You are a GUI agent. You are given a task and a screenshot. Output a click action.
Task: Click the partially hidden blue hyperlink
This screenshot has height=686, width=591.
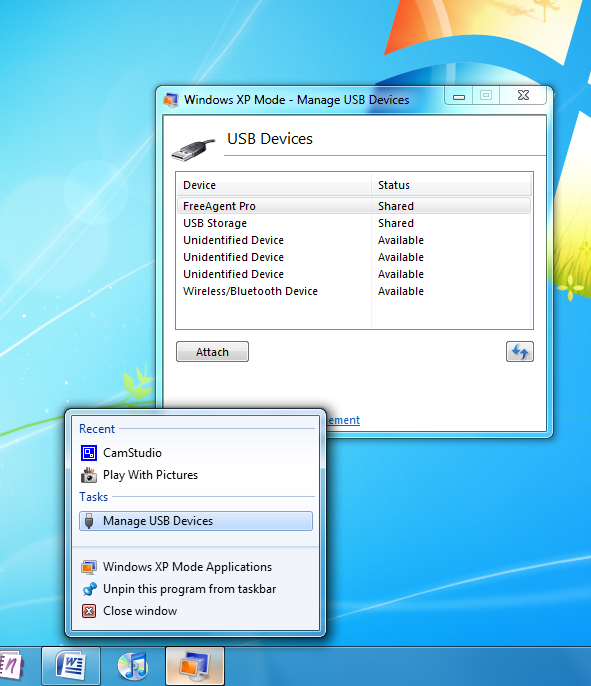click(x=343, y=420)
